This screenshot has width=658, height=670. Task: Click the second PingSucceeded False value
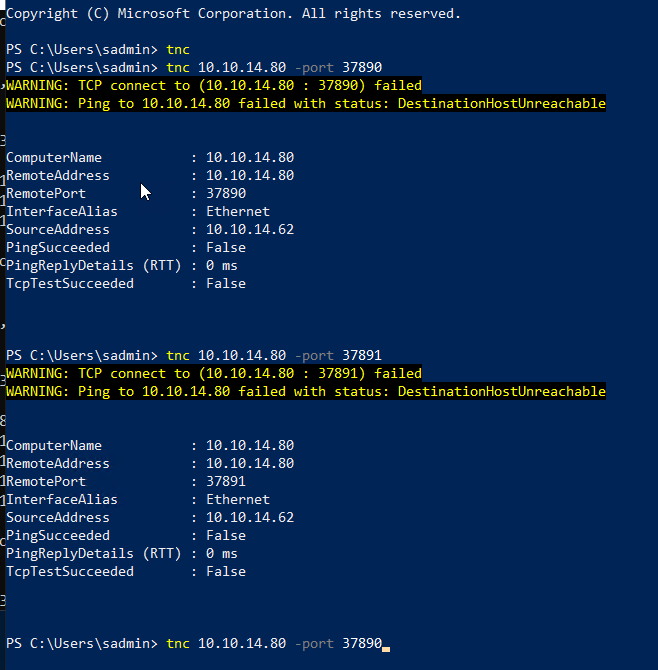[226, 536]
